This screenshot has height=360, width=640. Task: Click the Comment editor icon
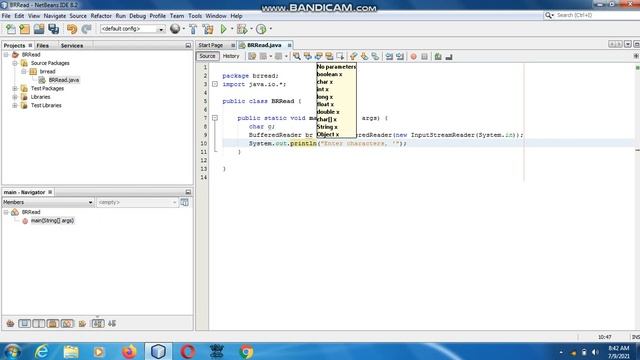pos(438,56)
